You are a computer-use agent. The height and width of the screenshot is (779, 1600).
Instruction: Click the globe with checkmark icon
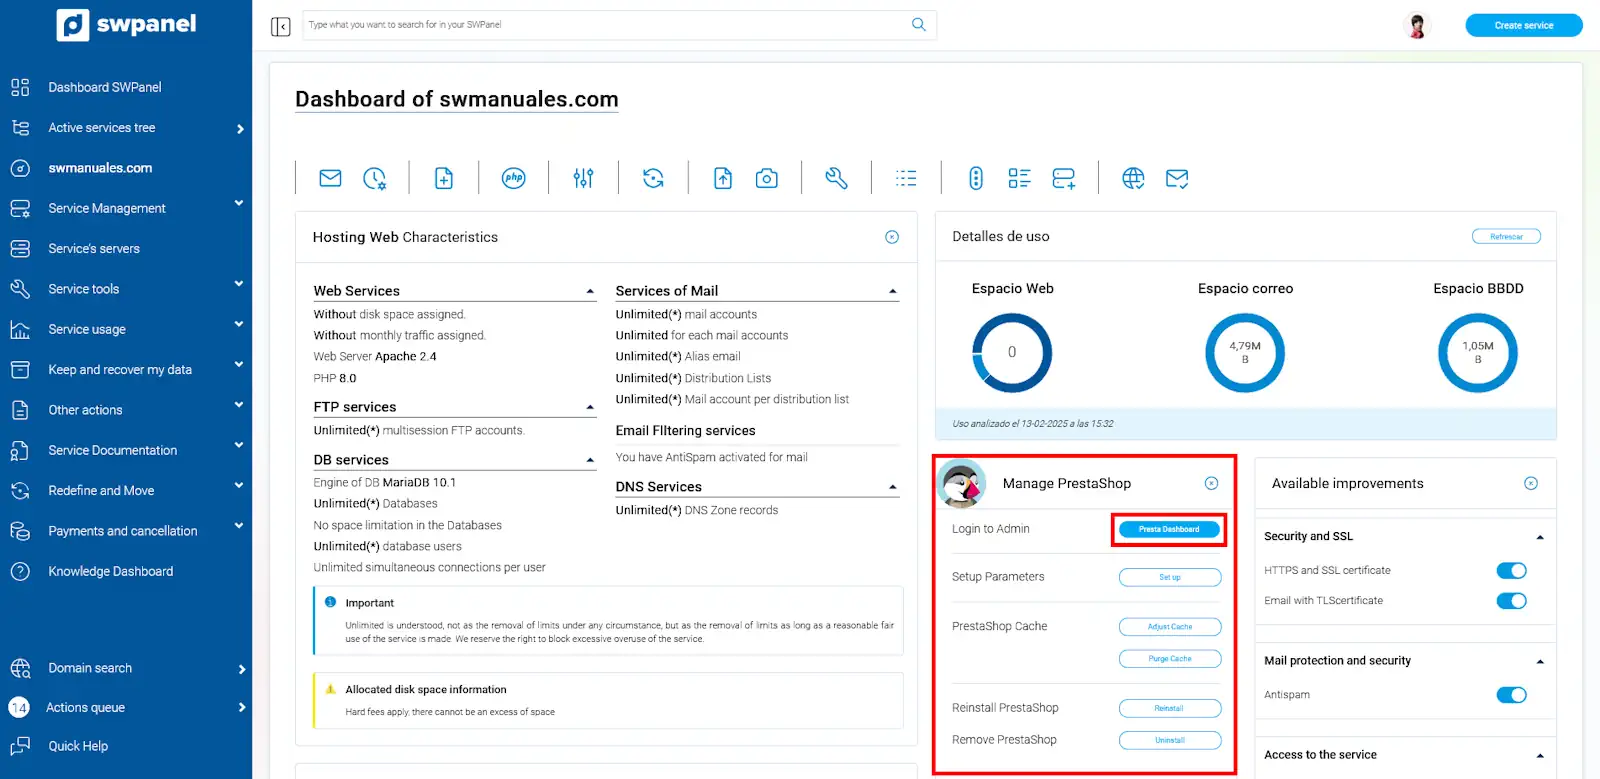click(1133, 178)
